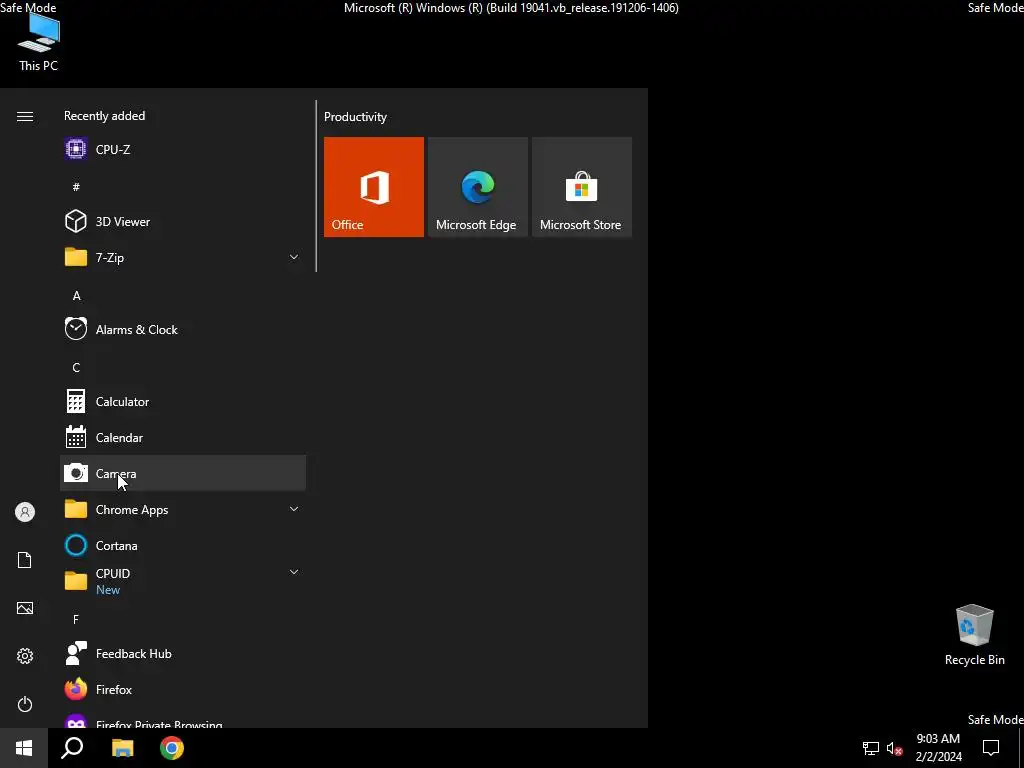1024x768 pixels.
Task: Open File Explorer from taskbar
Action: click(x=122, y=748)
